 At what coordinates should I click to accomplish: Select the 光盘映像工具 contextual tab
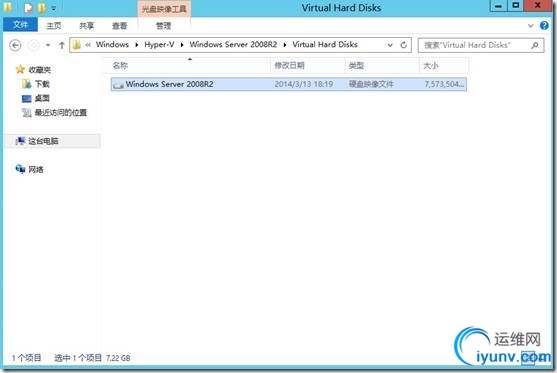pyautogui.click(x=164, y=9)
